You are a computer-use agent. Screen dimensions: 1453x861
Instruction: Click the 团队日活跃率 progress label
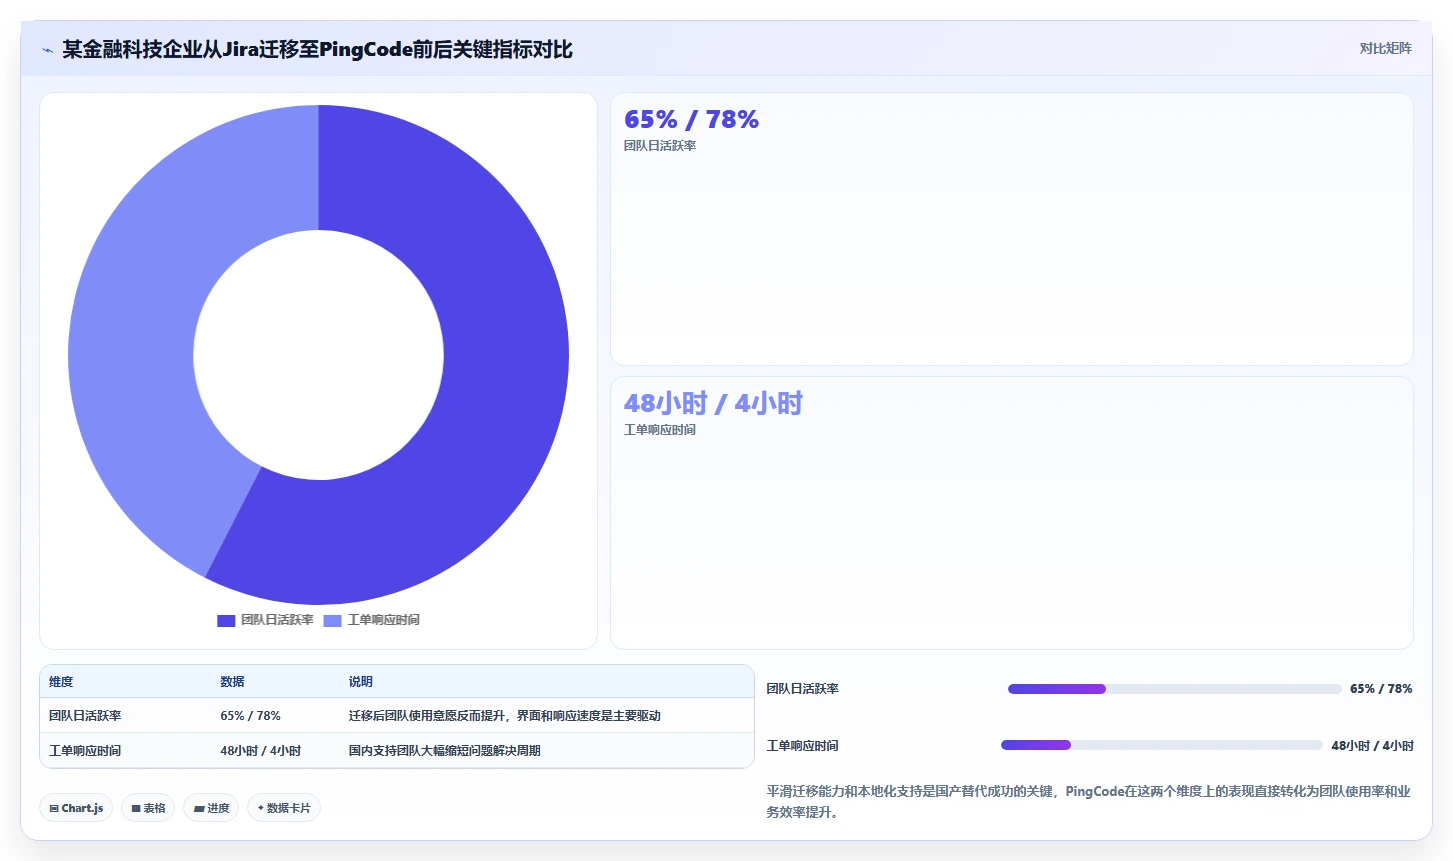[803, 689]
